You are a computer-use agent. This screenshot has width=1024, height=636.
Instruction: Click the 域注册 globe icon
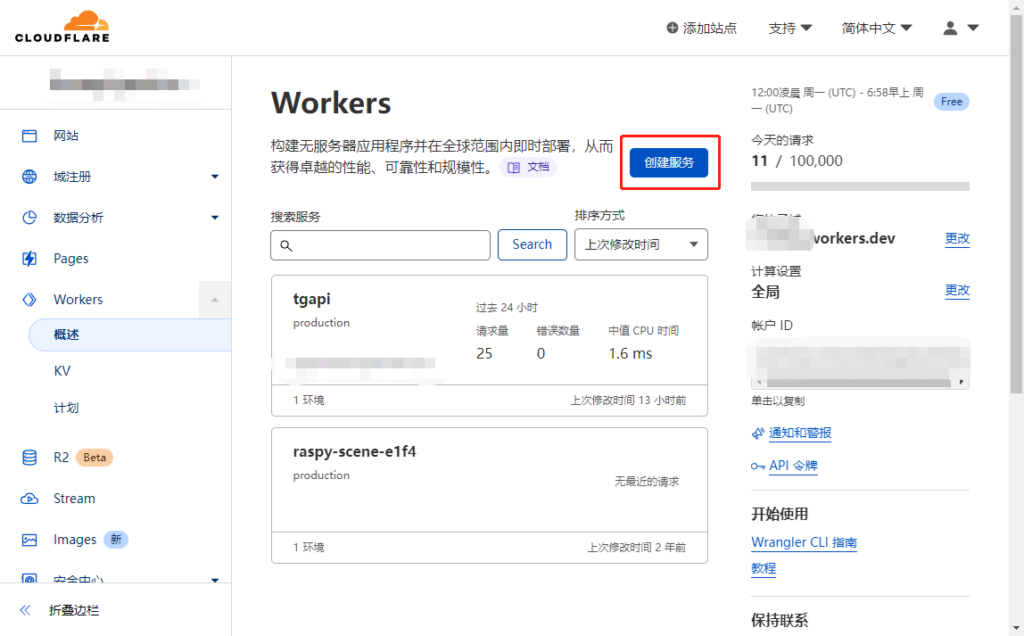tap(30, 177)
